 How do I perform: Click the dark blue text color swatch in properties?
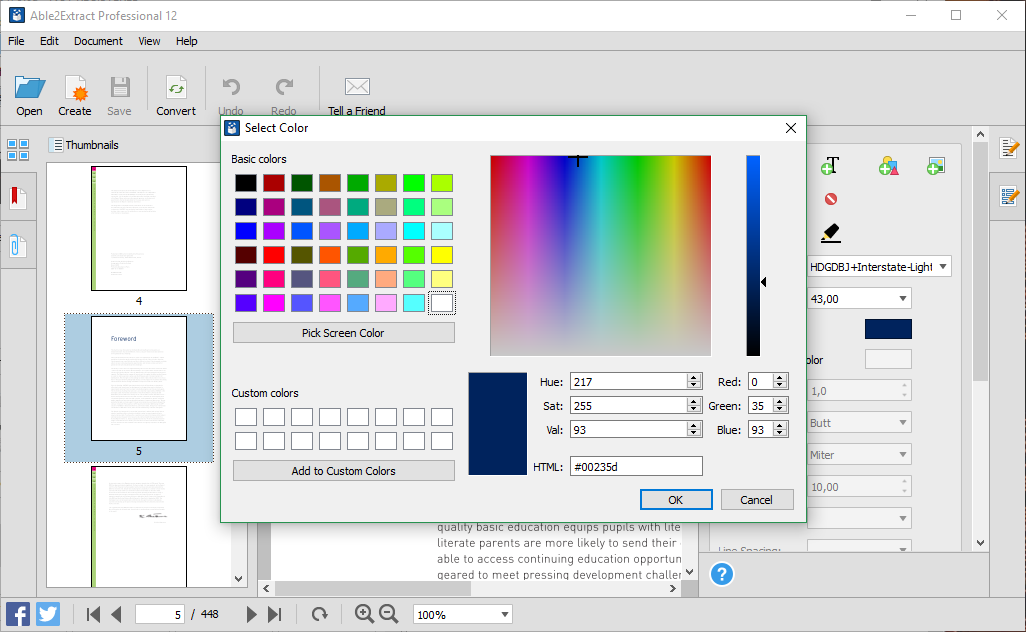point(888,329)
